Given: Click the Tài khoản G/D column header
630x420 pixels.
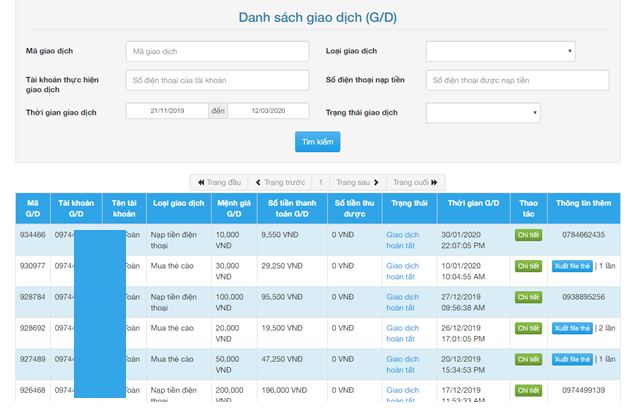Looking at the screenshot, I should point(76,208).
